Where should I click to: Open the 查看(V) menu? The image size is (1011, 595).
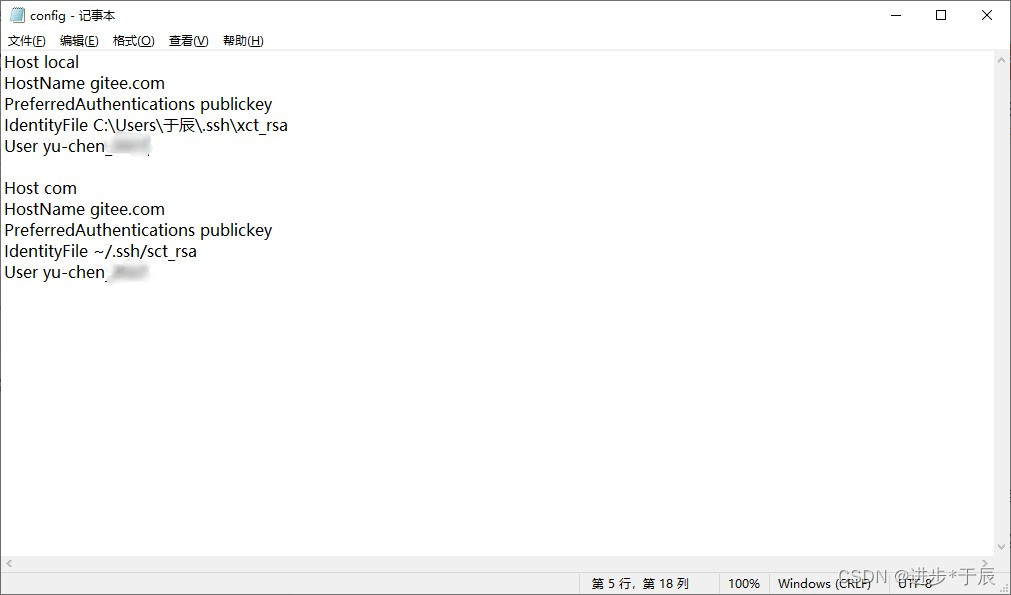coord(188,41)
